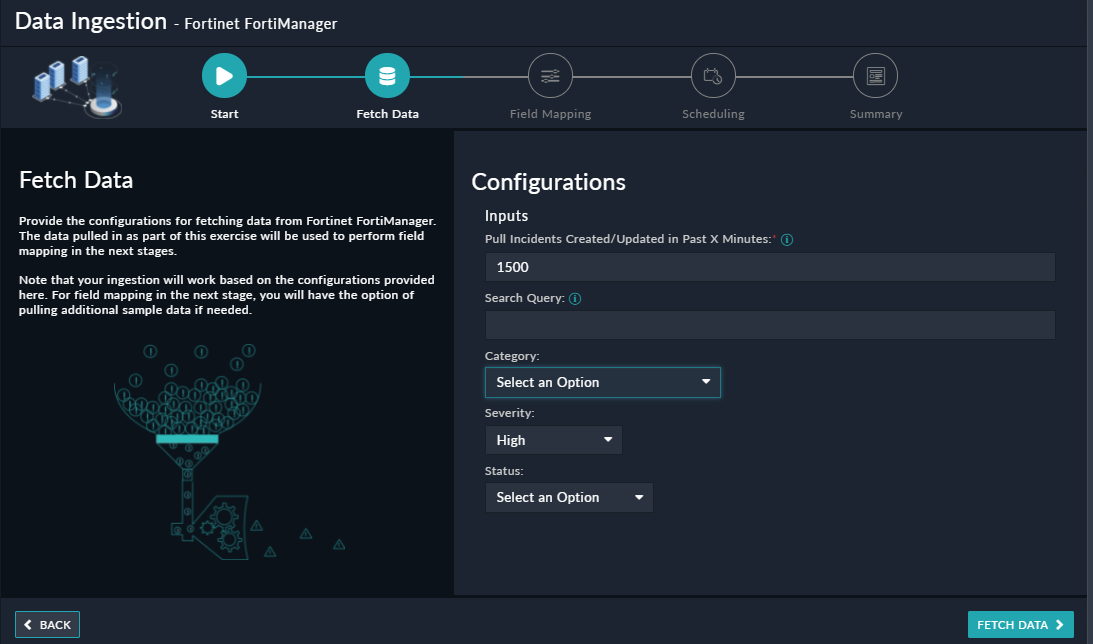Click the Field Mapping sliders icon
Screen dimensions: 1093x644
pos(550,75)
